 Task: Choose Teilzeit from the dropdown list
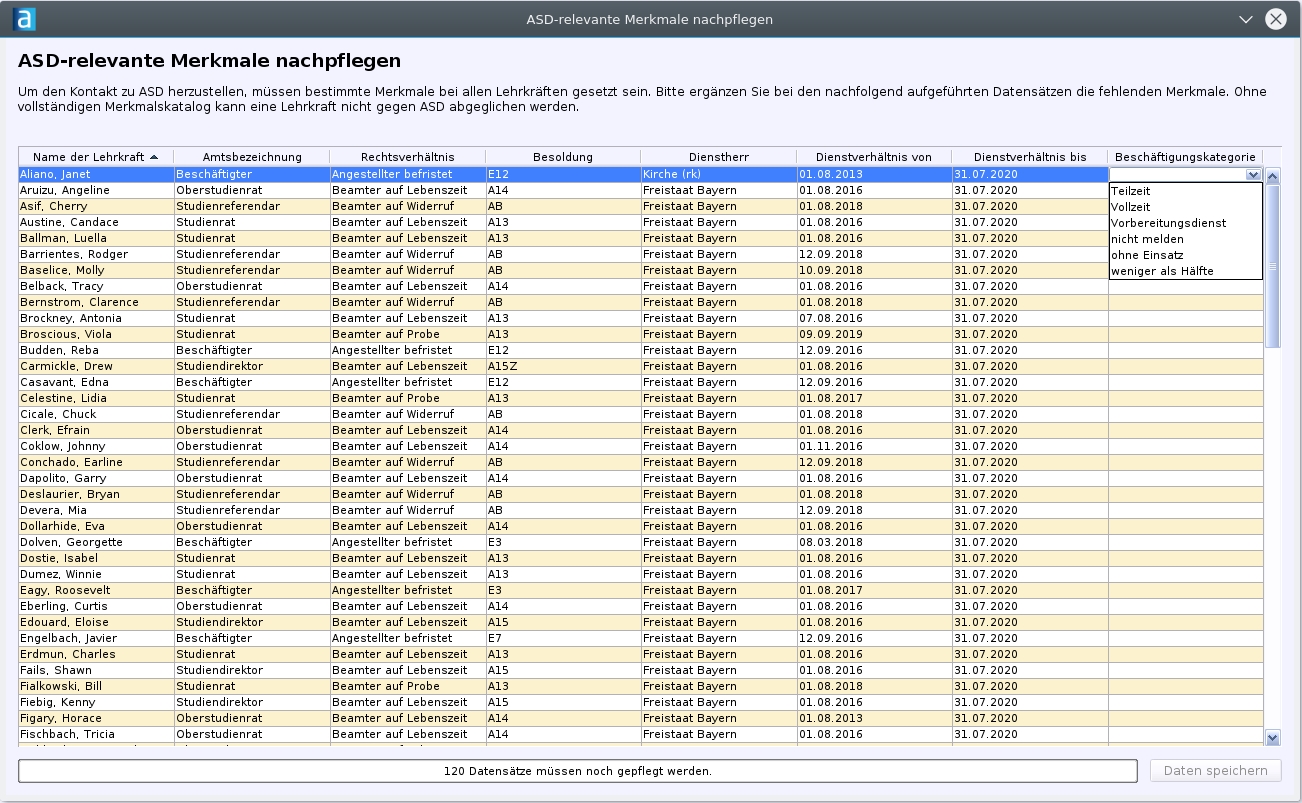pos(1185,191)
